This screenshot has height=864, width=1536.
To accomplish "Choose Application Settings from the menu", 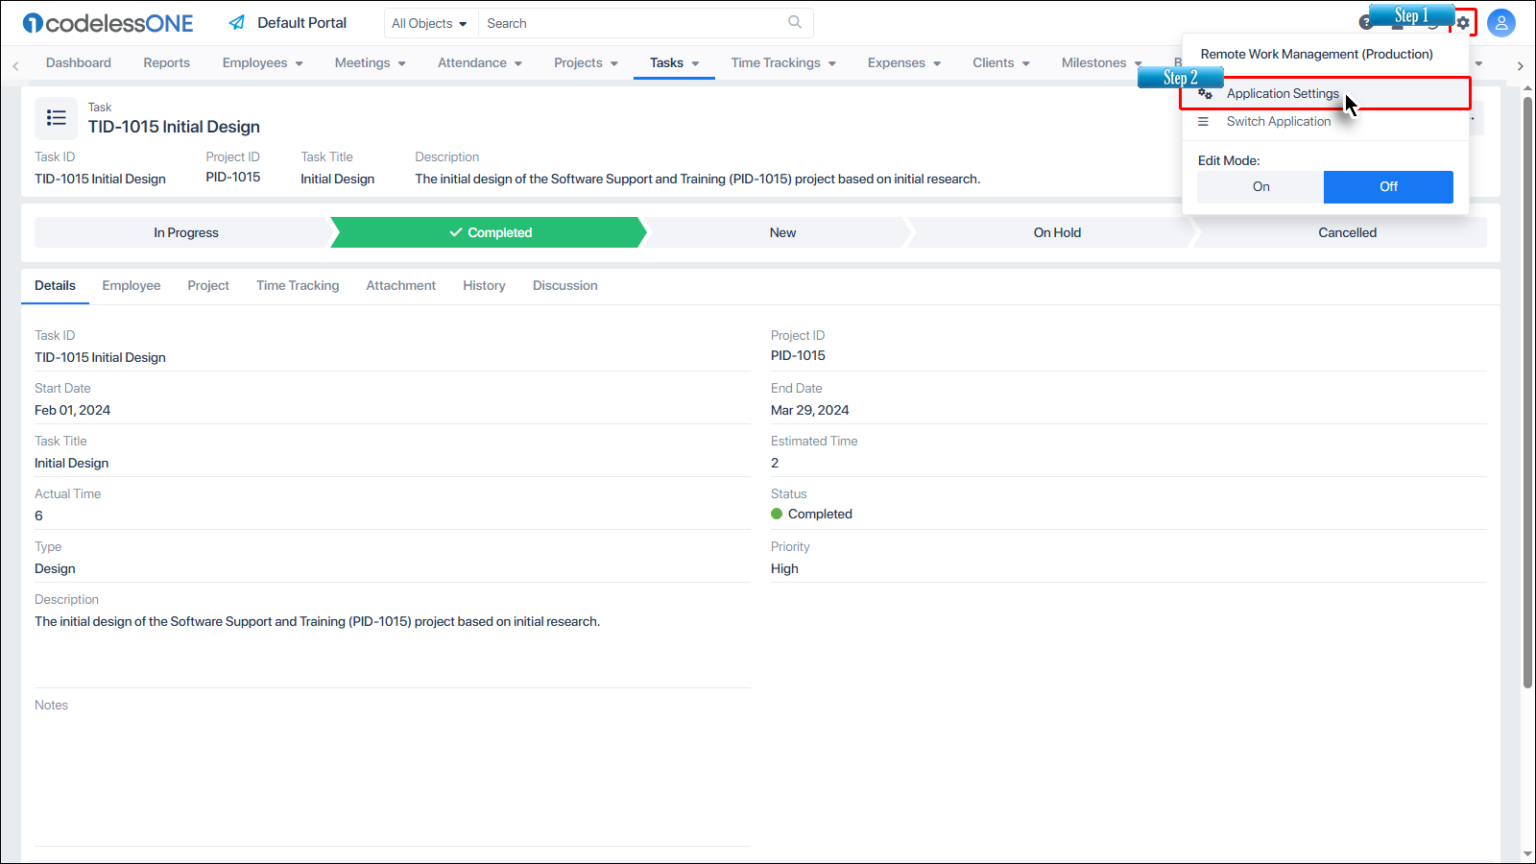I will [1282, 94].
